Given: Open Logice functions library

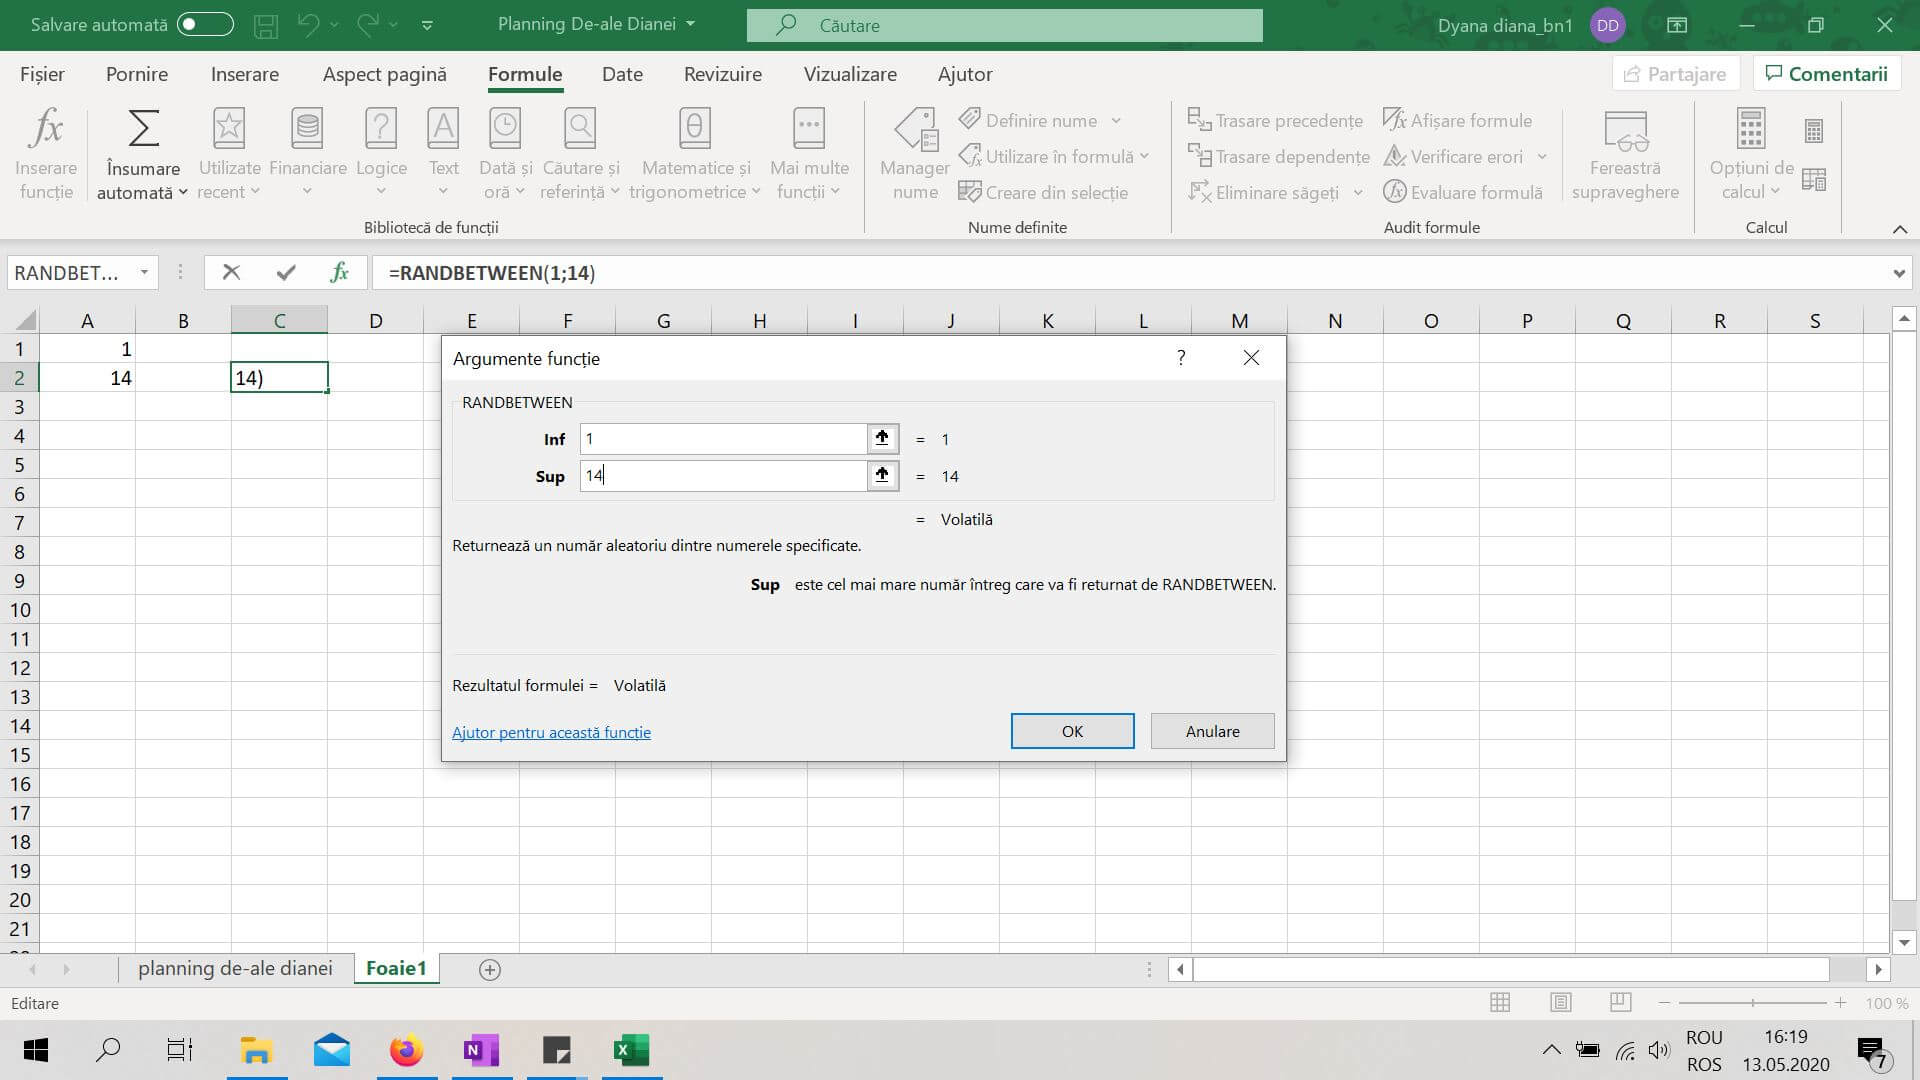Looking at the screenshot, I should [x=381, y=153].
